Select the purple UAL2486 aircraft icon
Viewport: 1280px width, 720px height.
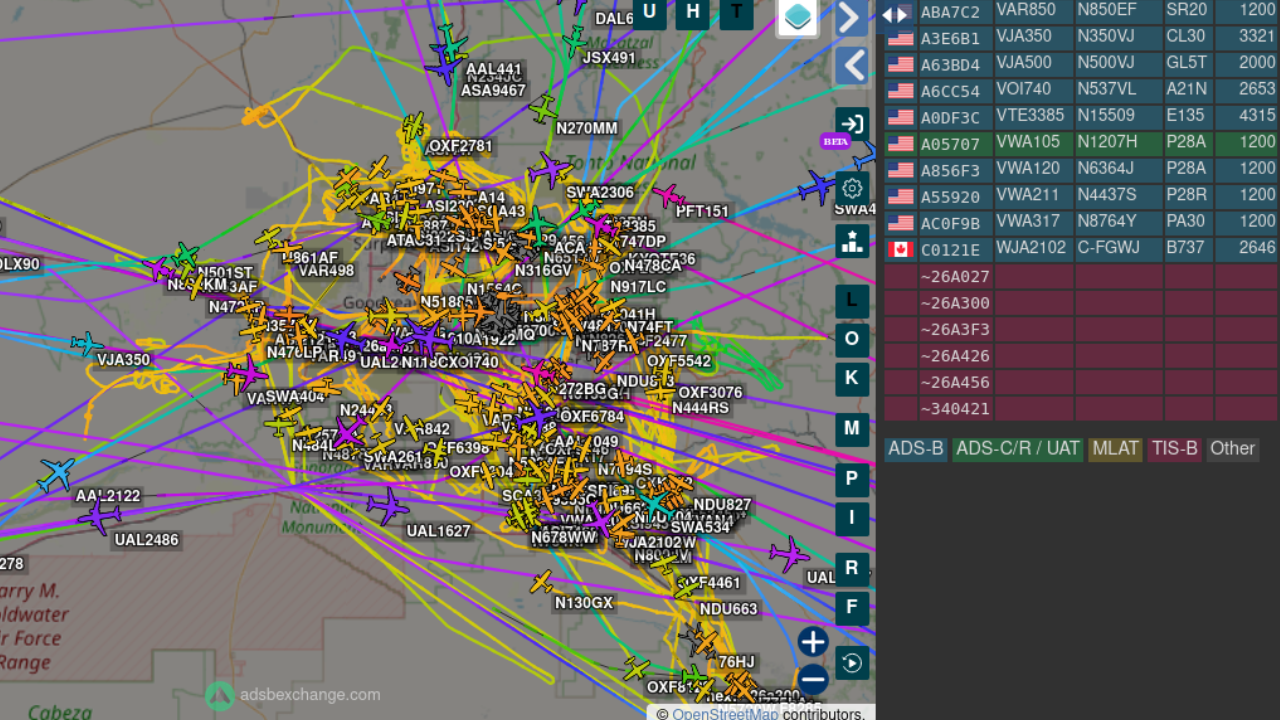(99, 516)
